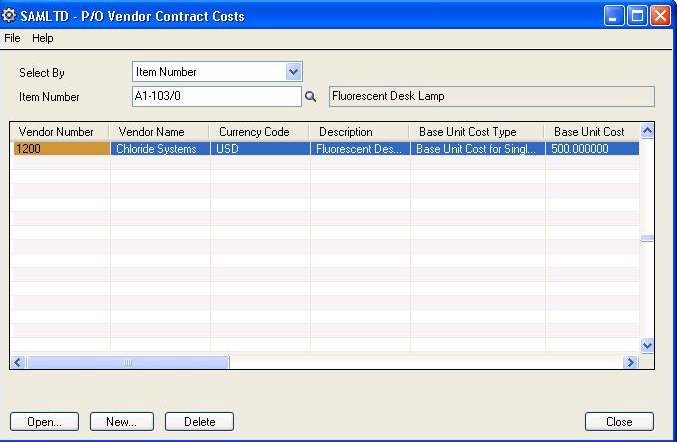The image size is (677, 442).
Task: Click the Fluorescent Desk Lamp description field
Action: click(x=492, y=96)
